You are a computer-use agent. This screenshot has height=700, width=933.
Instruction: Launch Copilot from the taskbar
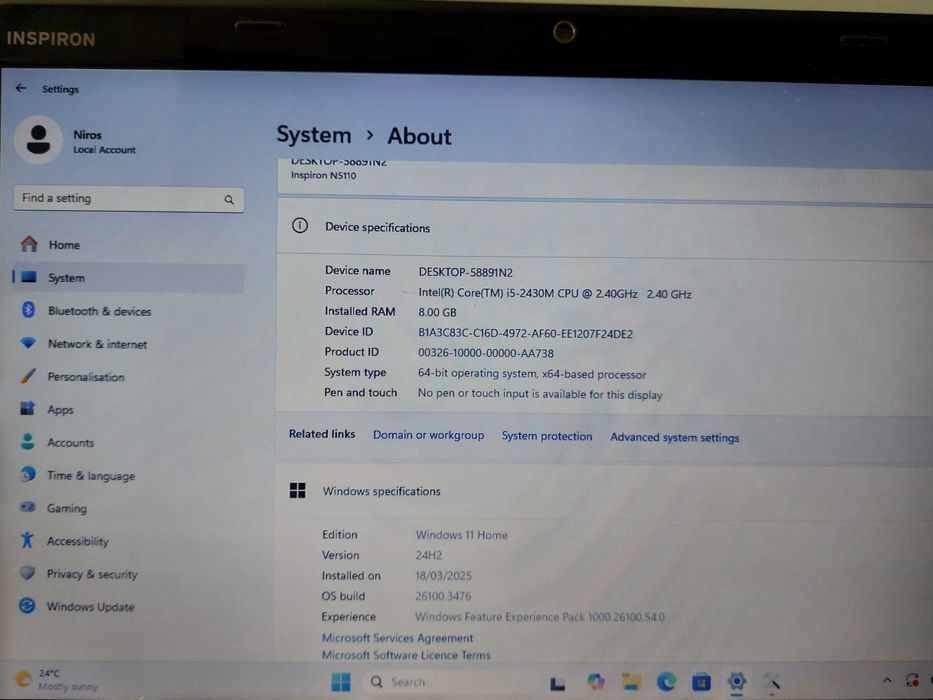(595, 681)
